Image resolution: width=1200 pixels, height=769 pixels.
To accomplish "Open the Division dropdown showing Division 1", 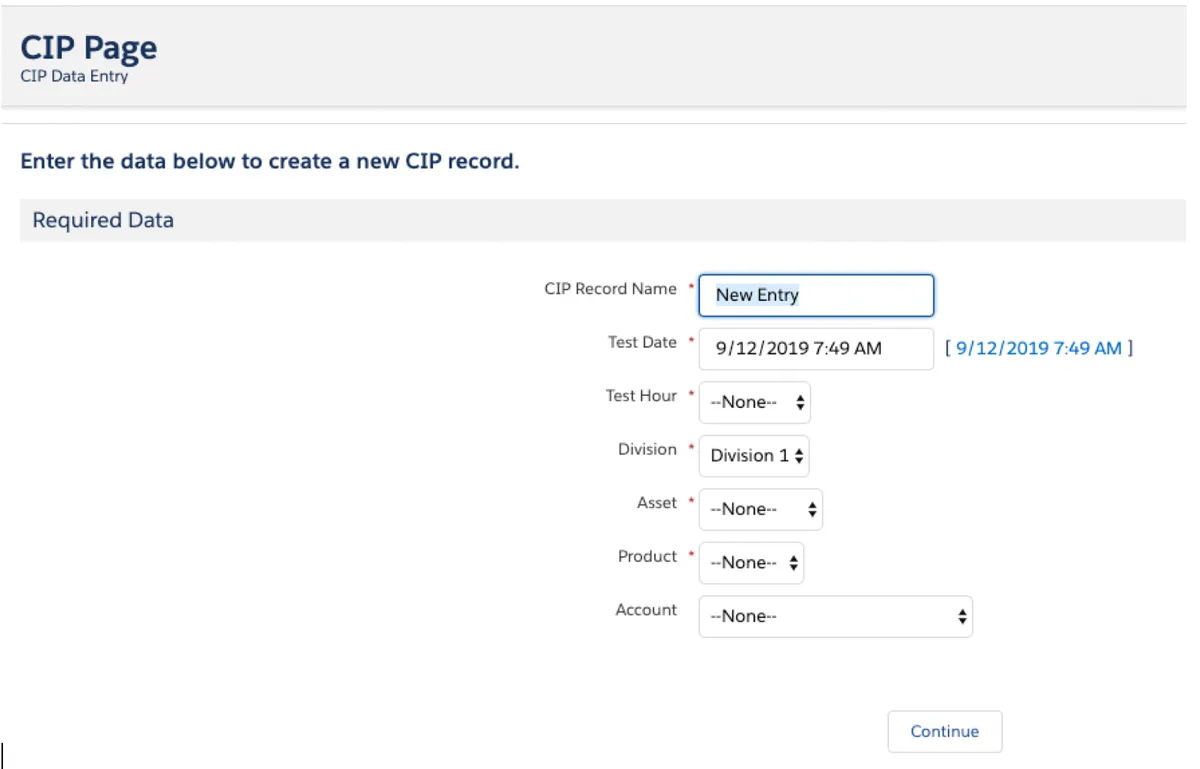I will pyautogui.click(x=754, y=455).
